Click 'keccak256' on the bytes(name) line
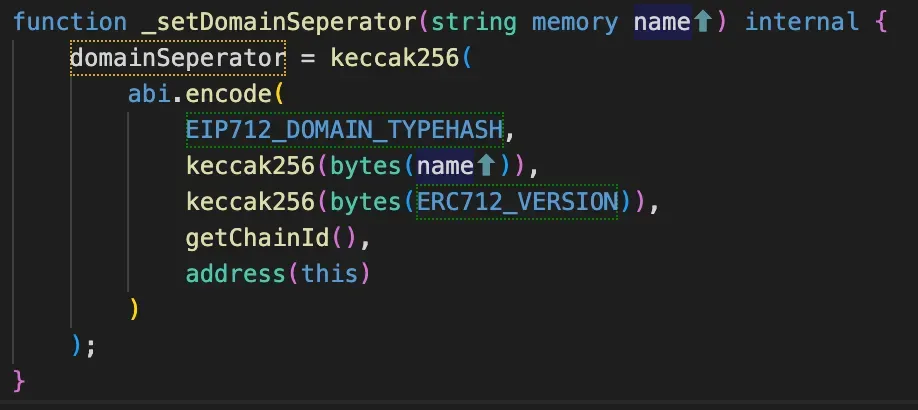918x410 pixels. [x=251, y=166]
